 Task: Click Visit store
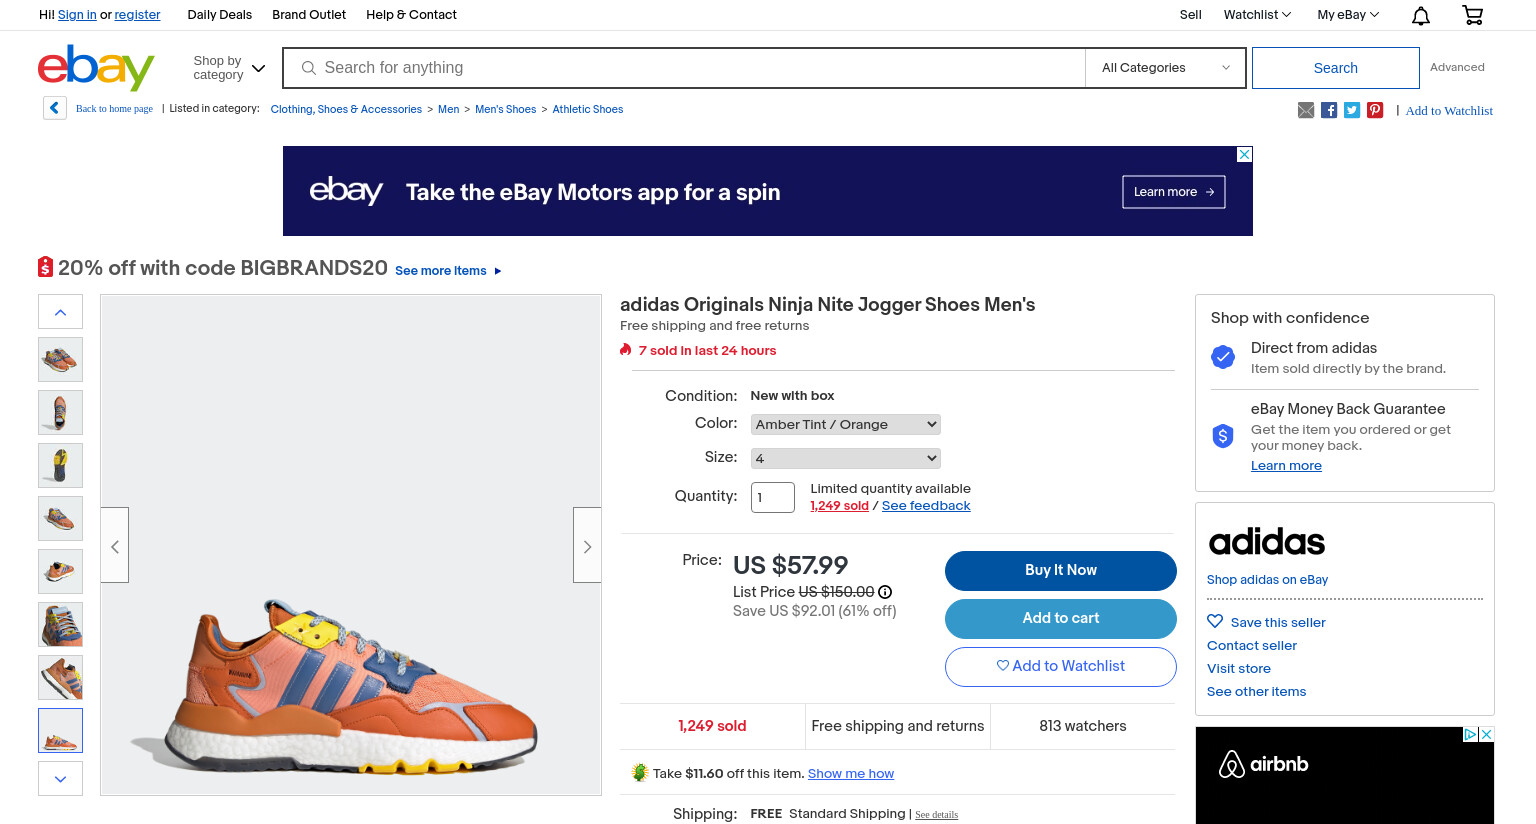click(x=1239, y=669)
